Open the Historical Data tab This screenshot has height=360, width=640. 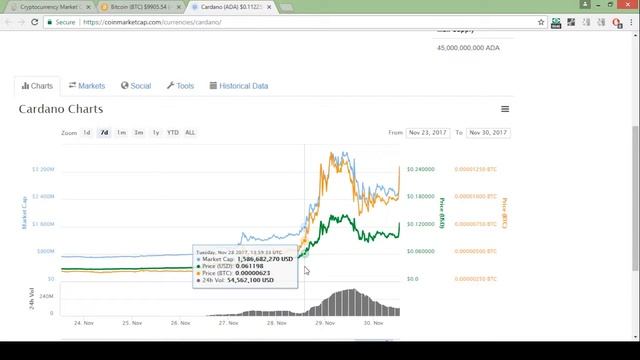[x=239, y=86]
